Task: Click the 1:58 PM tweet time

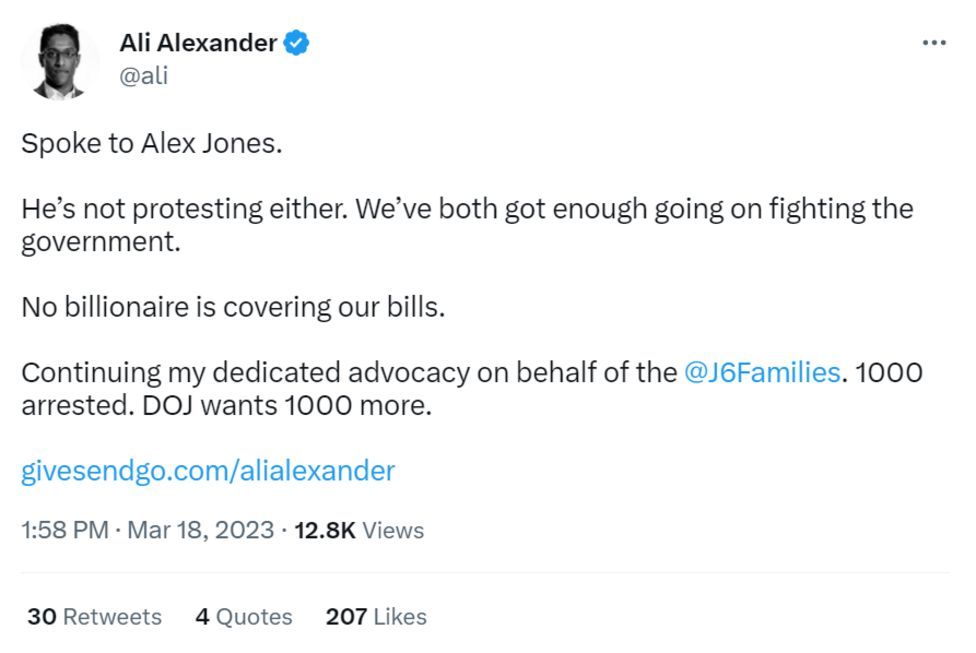Action: point(65,530)
